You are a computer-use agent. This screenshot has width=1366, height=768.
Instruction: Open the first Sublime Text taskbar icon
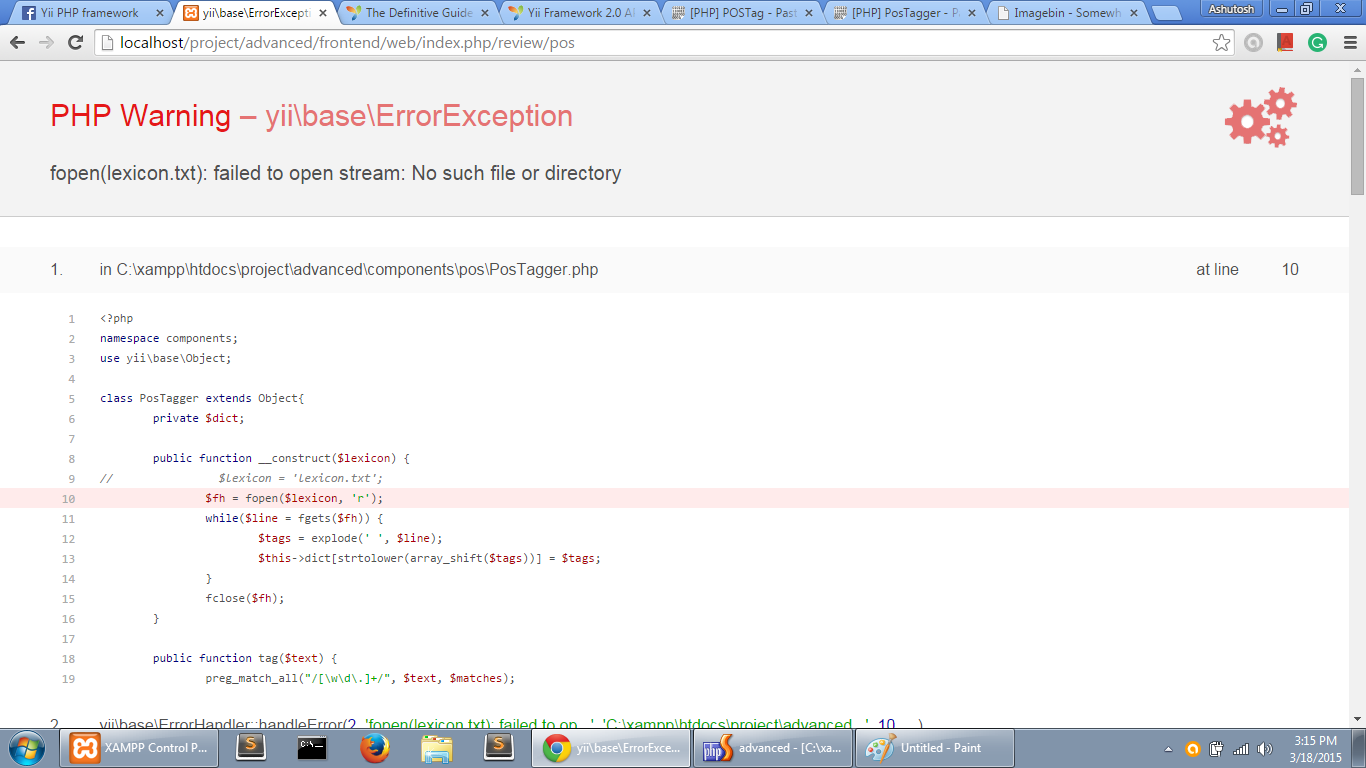250,748
